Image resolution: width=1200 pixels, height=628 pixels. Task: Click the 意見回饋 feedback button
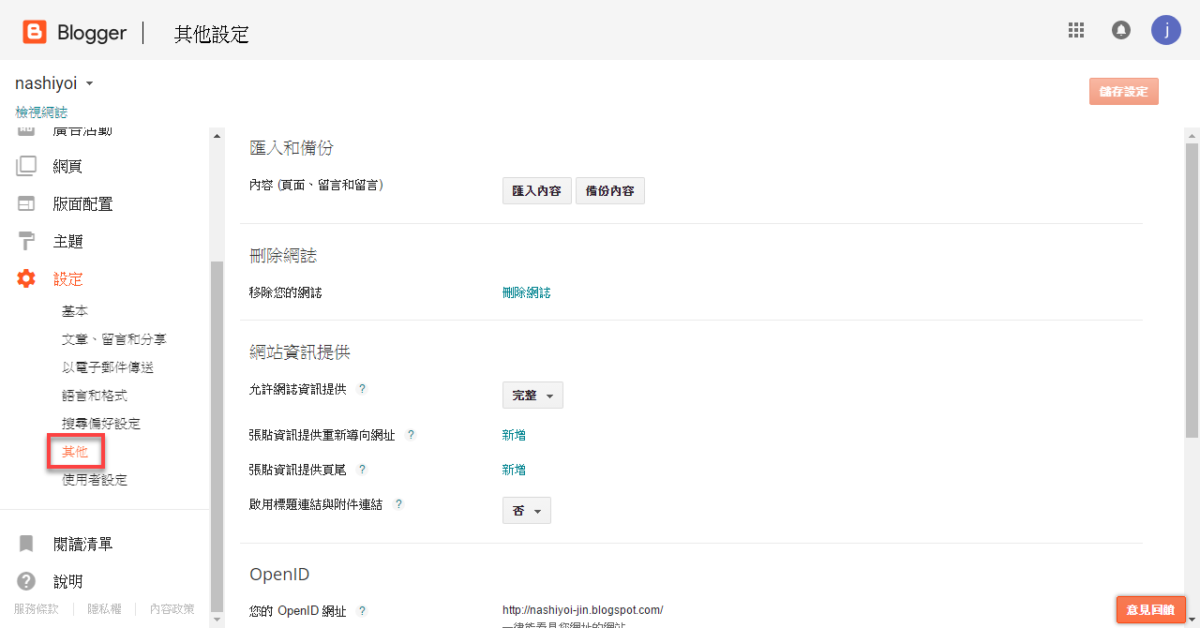click(x=1151, y=609)
